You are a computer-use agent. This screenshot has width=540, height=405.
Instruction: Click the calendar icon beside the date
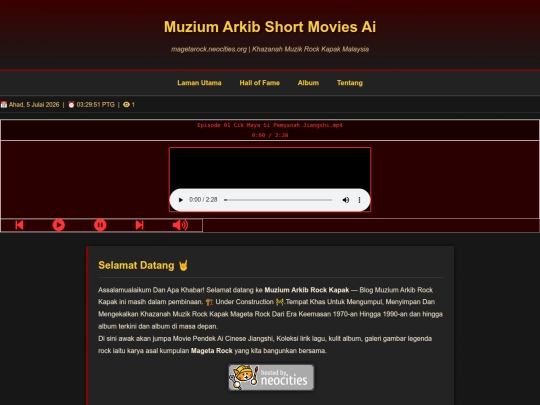pos(4,105)
